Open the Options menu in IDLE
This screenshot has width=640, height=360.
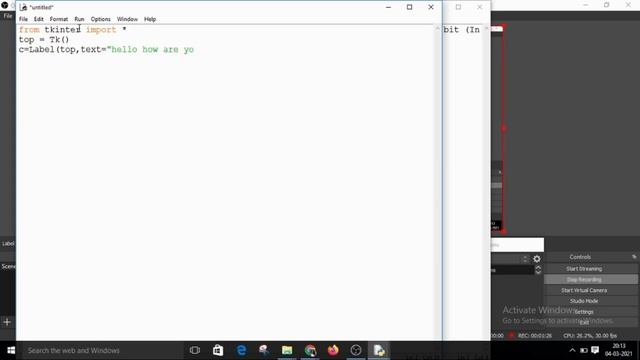(x=100, y=19)
